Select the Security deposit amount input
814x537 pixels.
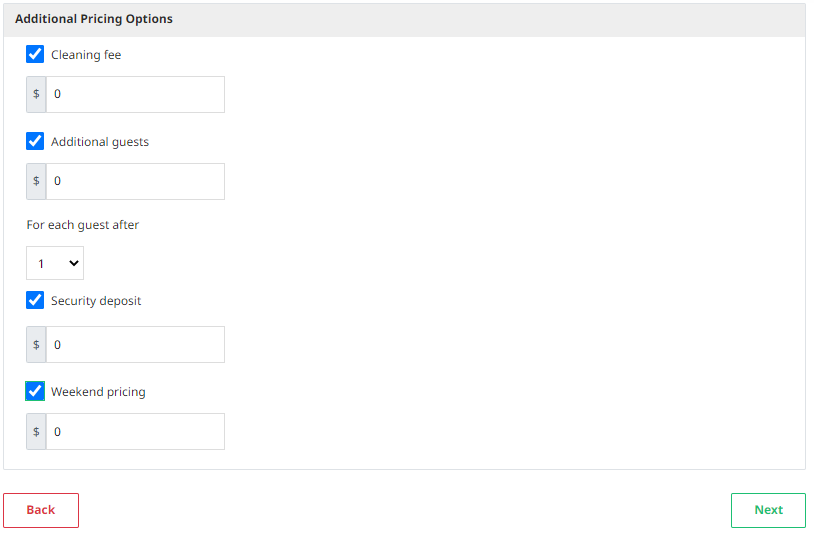click(135, 345)
